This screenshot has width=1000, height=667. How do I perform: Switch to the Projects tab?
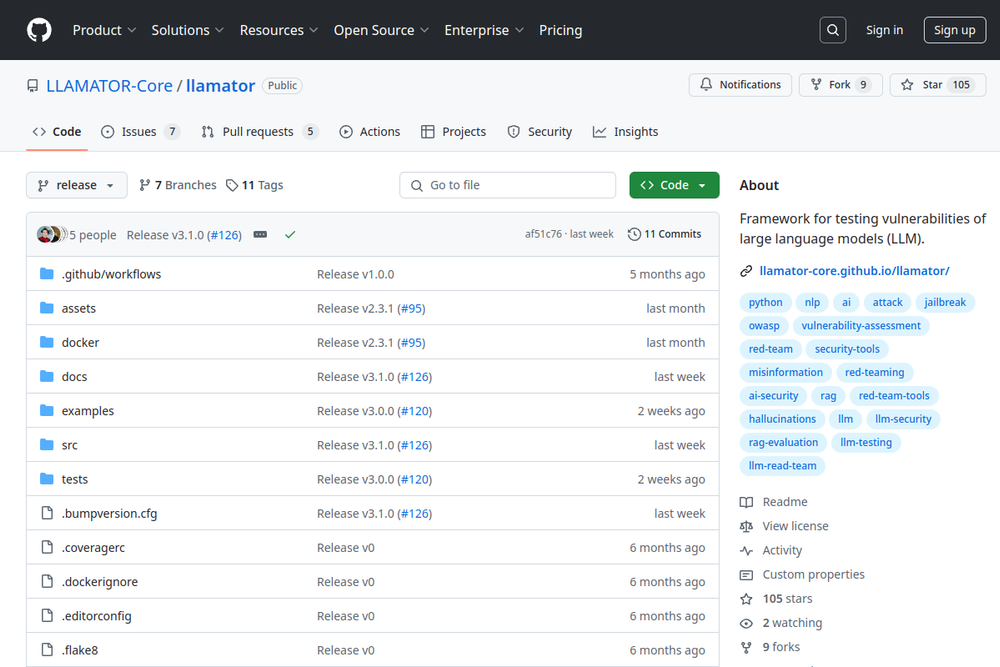click(453, 131)
